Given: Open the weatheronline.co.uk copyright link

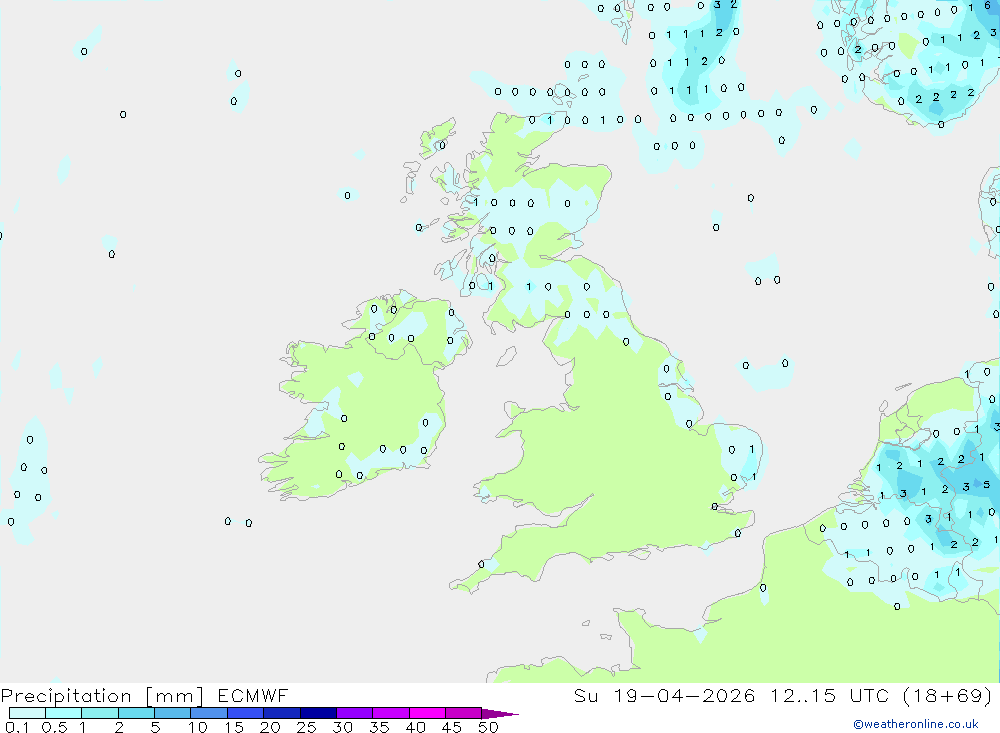Looking at the screenshot, I should [x=916, y=724].
